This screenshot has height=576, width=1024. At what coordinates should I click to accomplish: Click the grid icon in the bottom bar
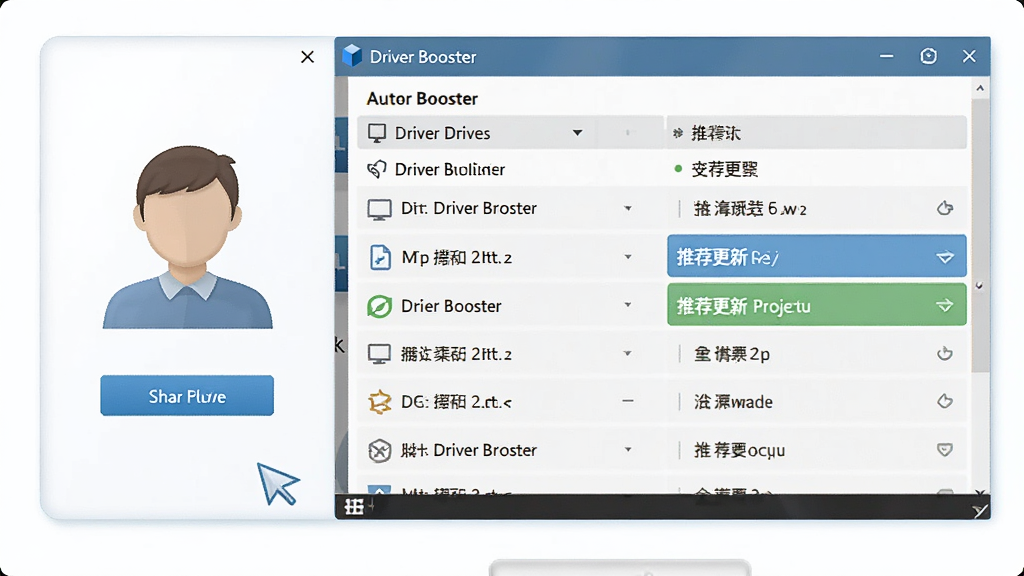click(x=354, y=506)
